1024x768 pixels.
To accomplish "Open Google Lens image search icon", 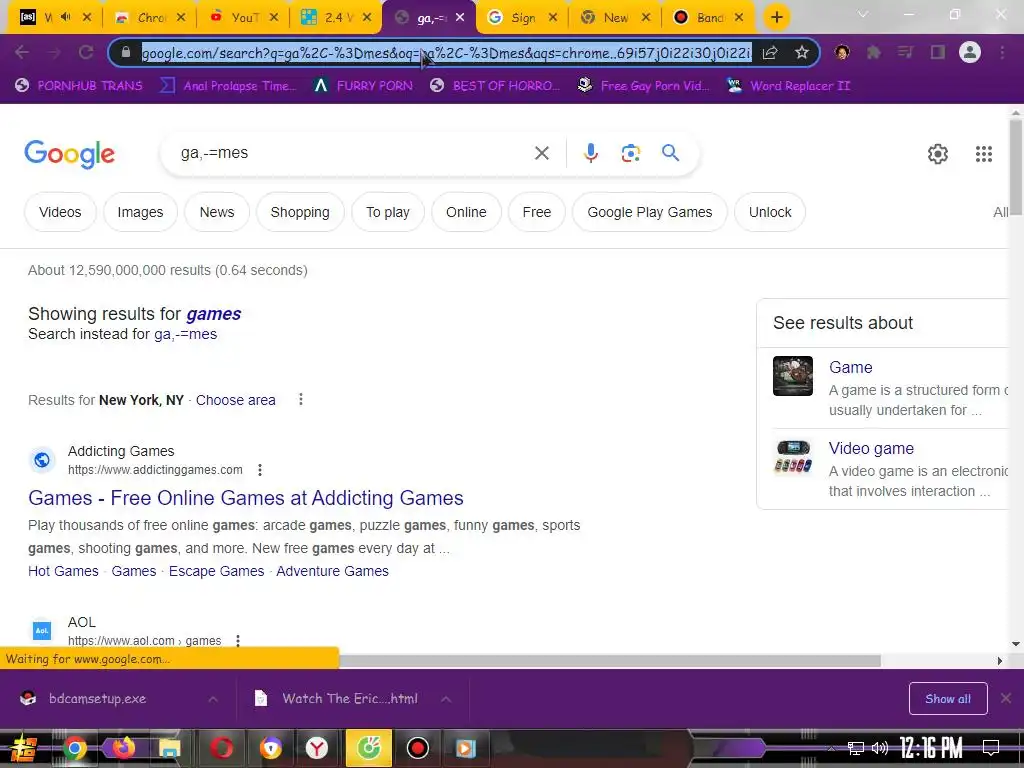I will [x=630, y=153].
